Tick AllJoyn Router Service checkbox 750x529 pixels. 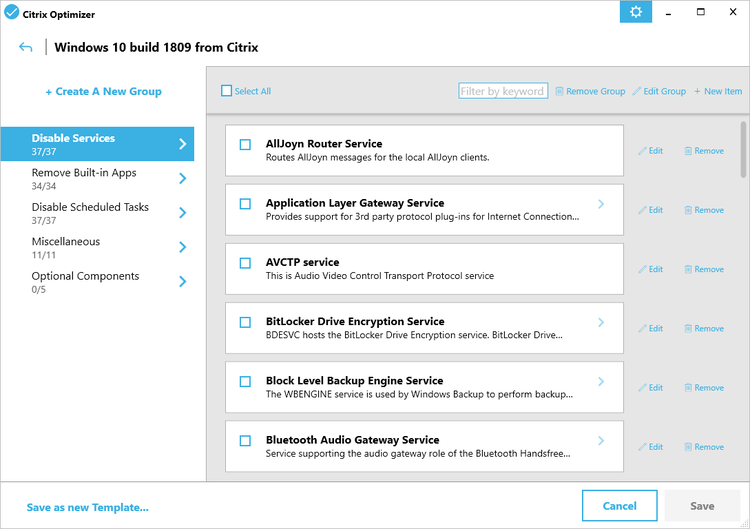(245, 144)
